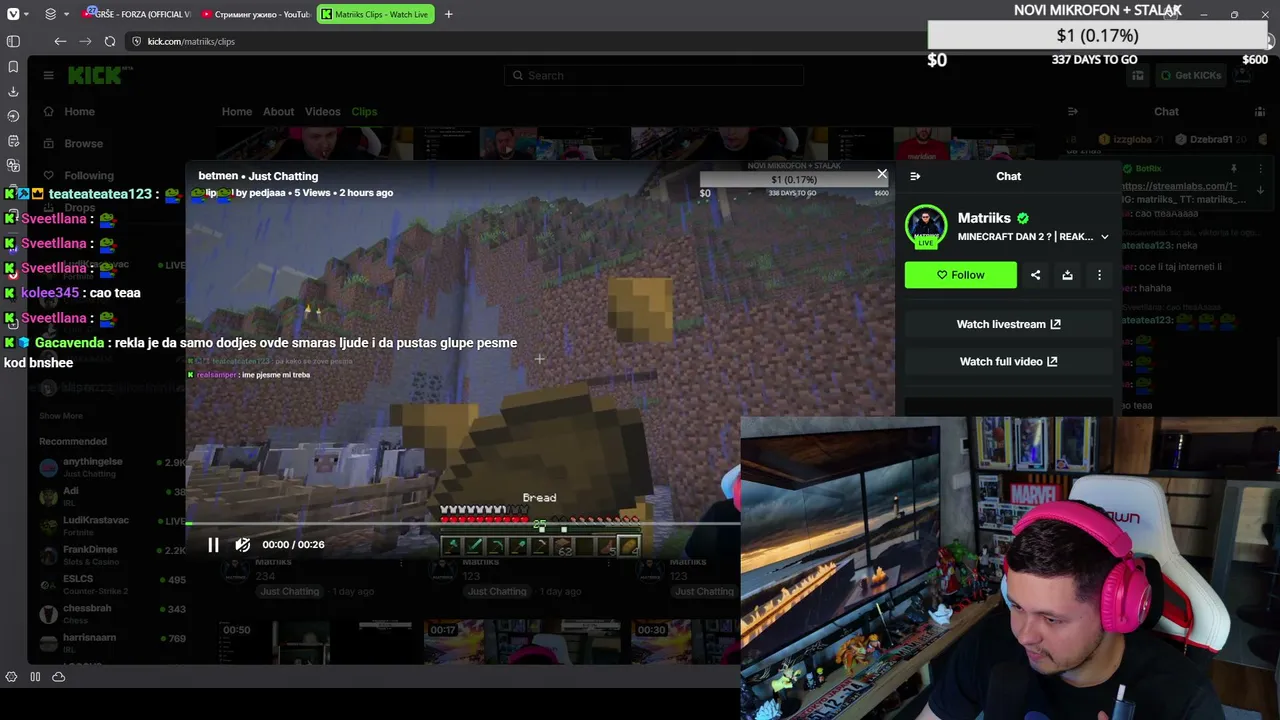Toggle the clip mute button
This screenshot has width=1280, height=720.
242,545
